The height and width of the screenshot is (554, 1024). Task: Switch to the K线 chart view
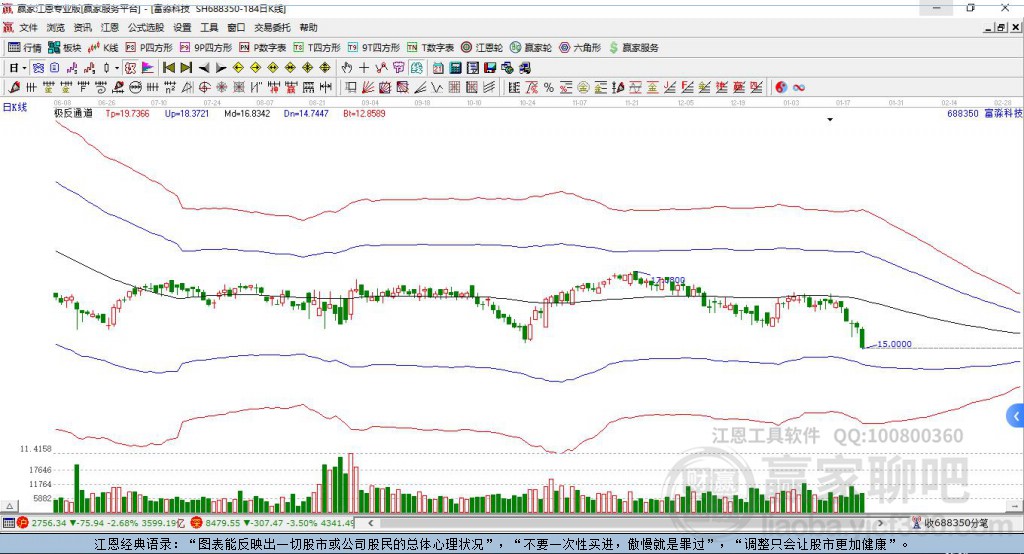click(103, 48)
